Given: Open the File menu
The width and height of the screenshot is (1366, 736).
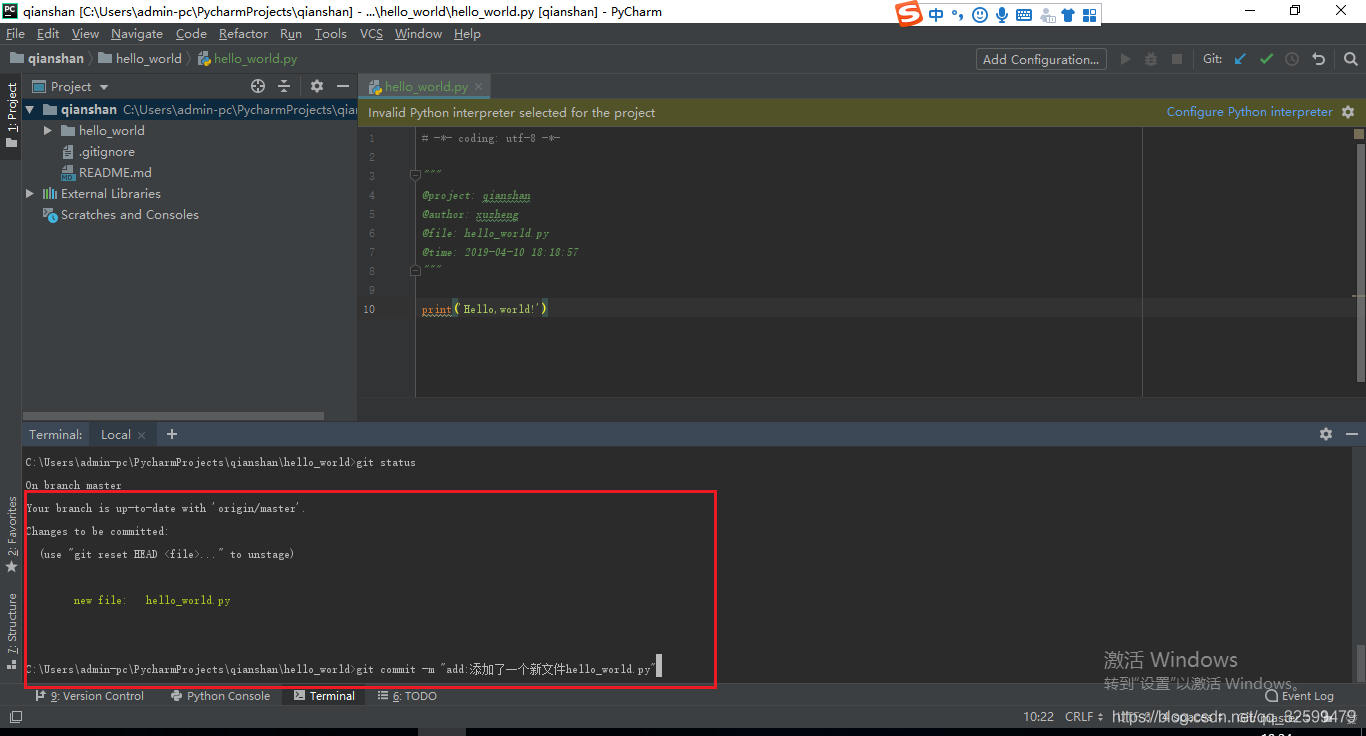Looking at the screenshot, I should (15, 34).
